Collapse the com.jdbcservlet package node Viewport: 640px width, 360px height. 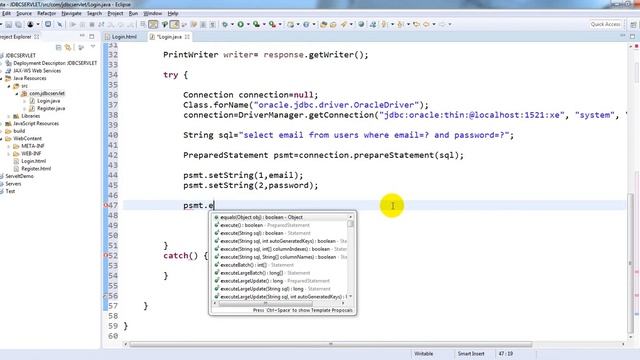(17, 93)
